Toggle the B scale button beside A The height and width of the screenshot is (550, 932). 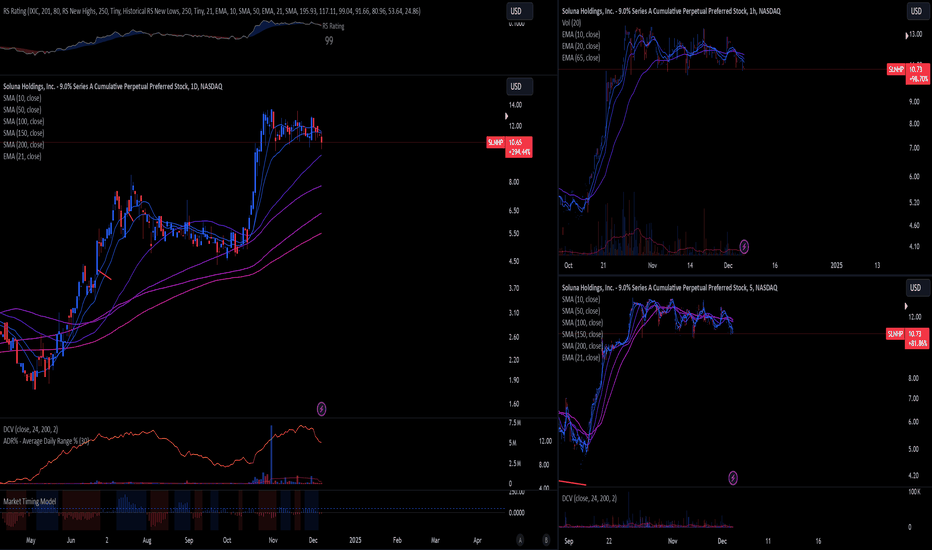pyautogui.click(x=546, y=540)
